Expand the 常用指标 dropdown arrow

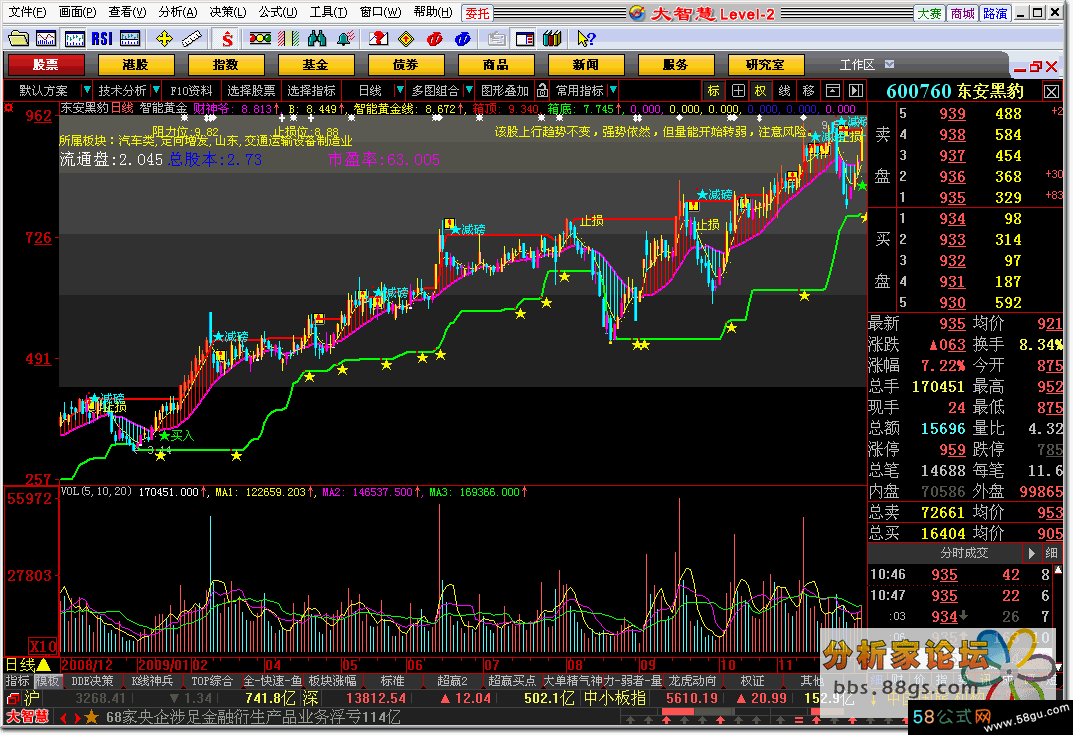tap(613, 90)
